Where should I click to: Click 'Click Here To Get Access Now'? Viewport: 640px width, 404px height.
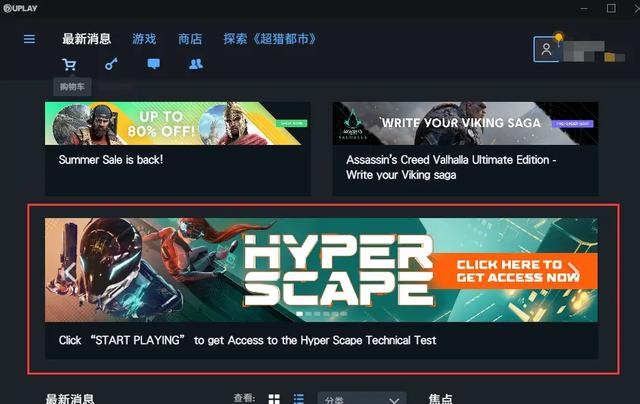(515, 271)
